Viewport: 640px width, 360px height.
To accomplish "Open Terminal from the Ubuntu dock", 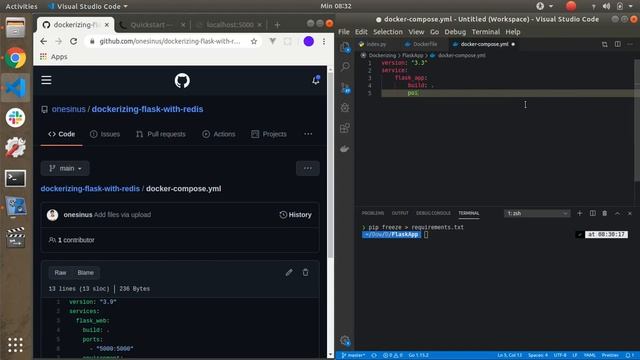I will pos(16,178).
